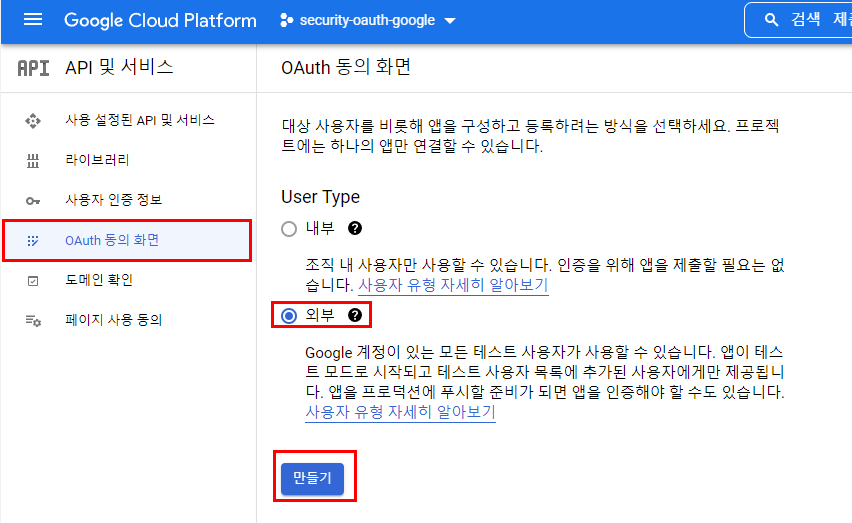Click the search magnifier icon
The image size is (852, 523).
pyautogui.click(x=770, y=20)
